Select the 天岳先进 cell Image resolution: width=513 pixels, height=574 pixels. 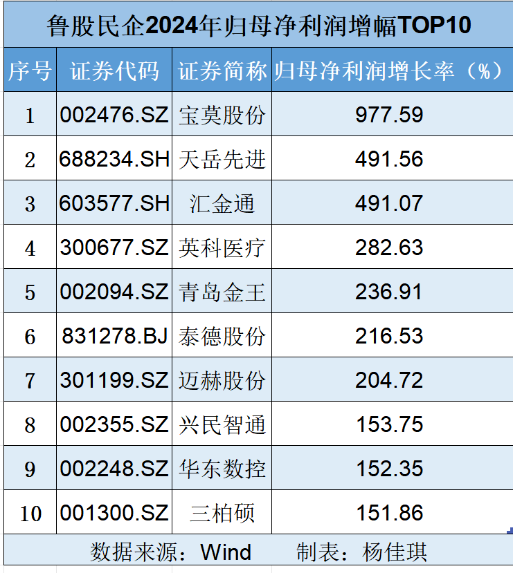(x=222, y=158)
